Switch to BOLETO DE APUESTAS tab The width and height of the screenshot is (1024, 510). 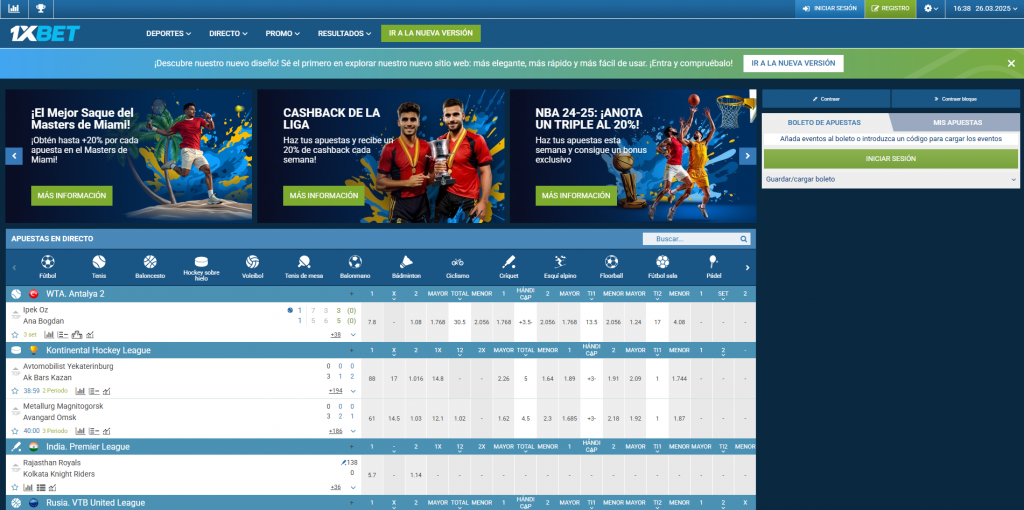point(824,123)
